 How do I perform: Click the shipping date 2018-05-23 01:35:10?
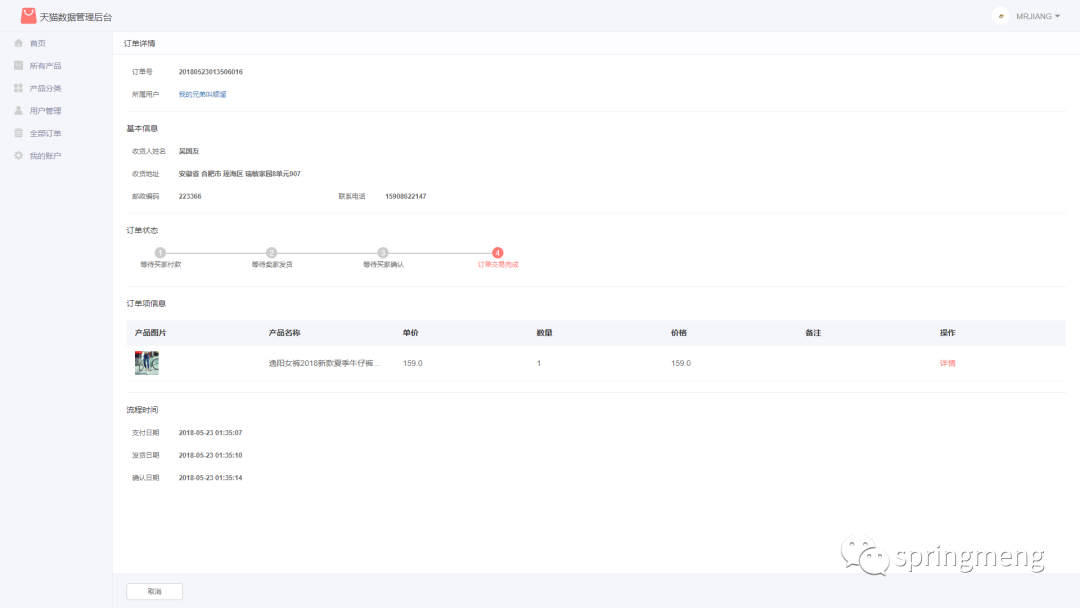[x=211, y=455]
